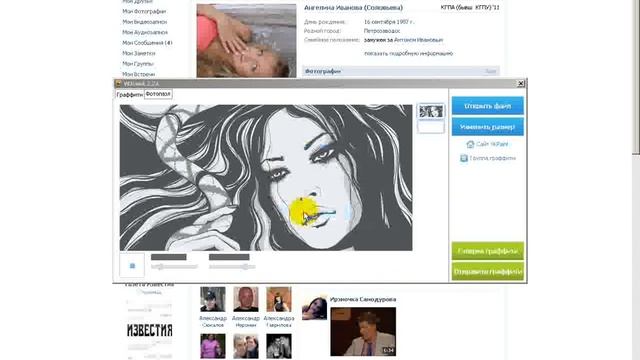Click показать подробную информацию link
This screenshot has width=640, height=360.
point(409,53)
